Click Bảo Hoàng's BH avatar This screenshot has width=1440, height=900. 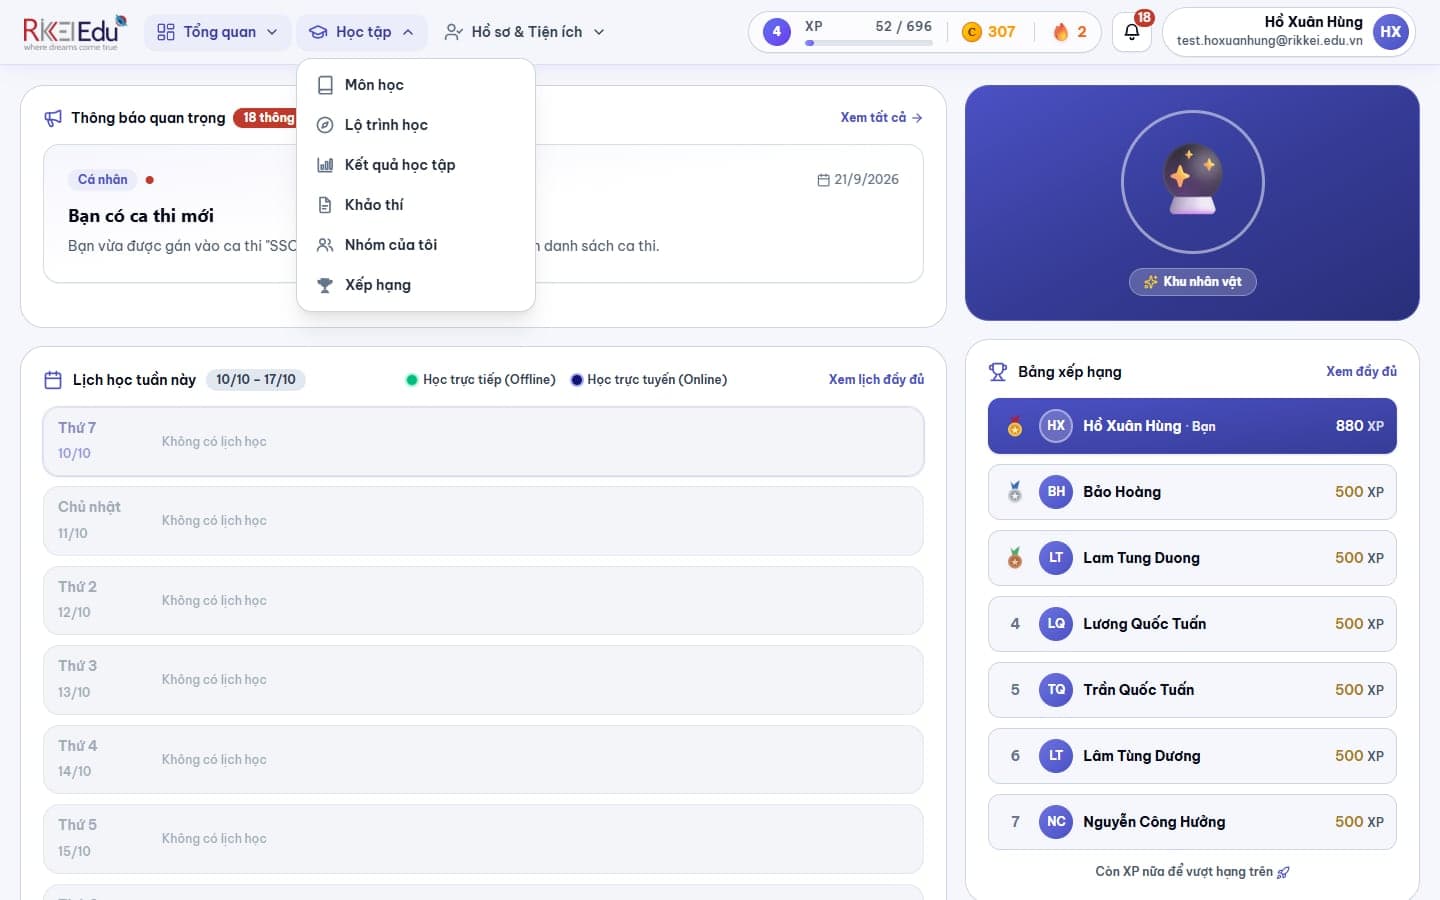(1056, 492)
